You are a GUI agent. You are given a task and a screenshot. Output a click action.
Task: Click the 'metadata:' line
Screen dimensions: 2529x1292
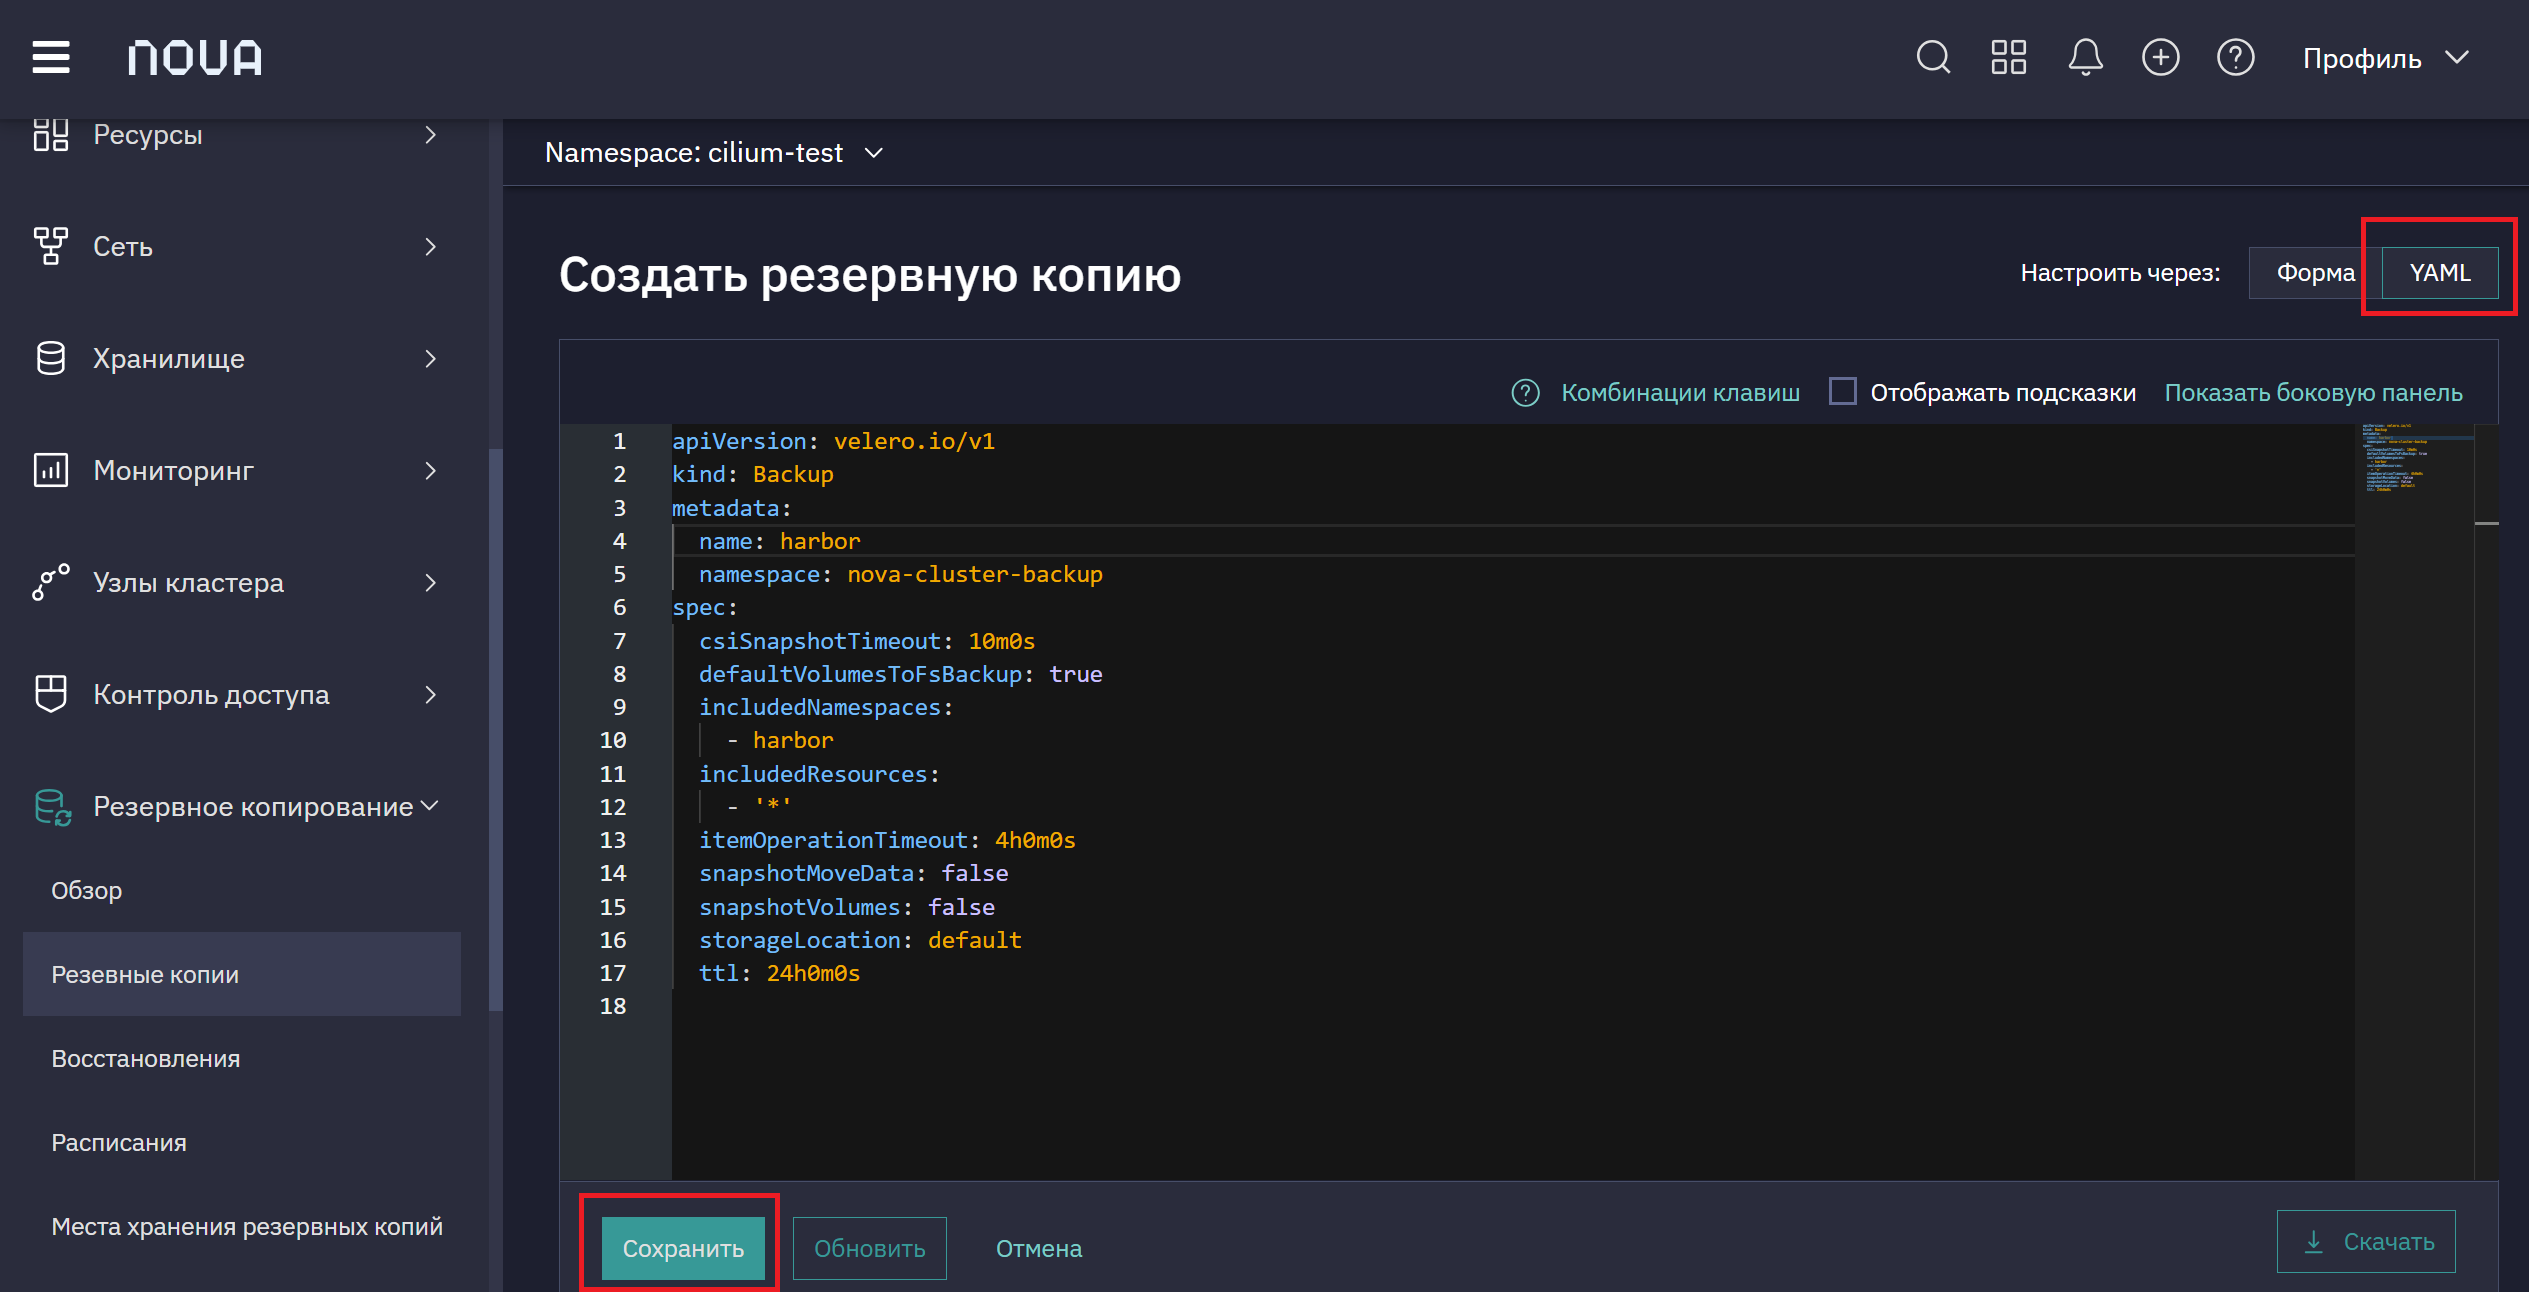pyautogui.click(x=731, y=508)
